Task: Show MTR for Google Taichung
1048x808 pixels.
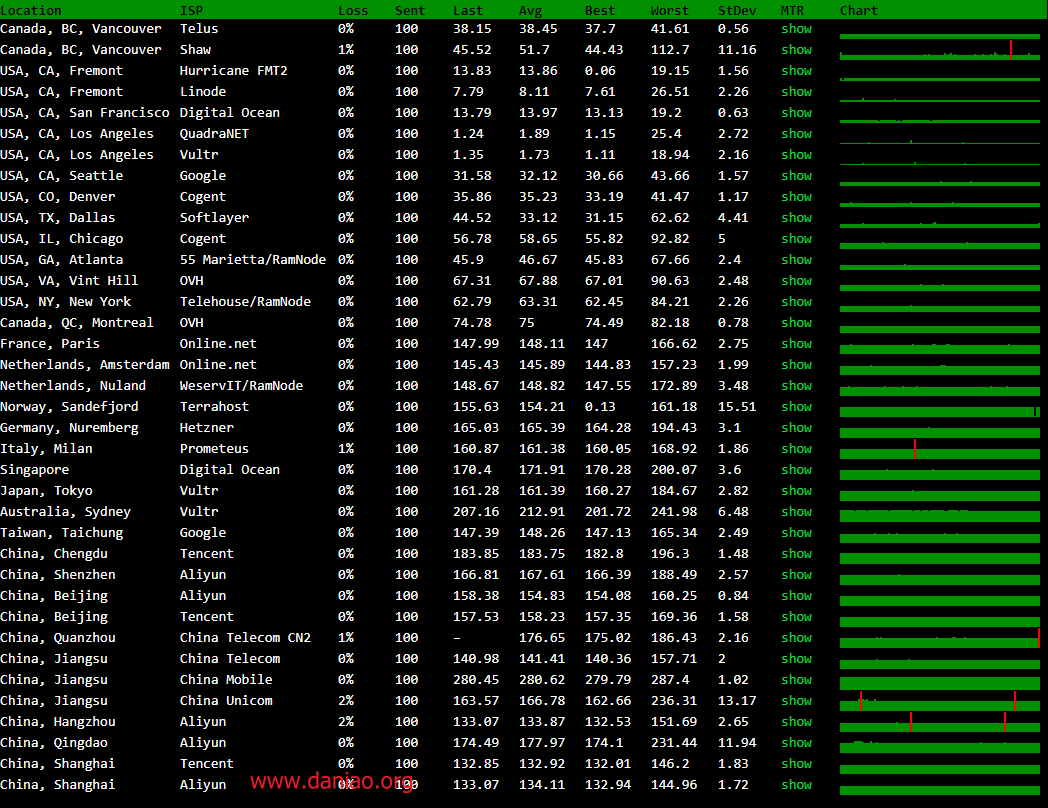Action: [x=796, y=533]
